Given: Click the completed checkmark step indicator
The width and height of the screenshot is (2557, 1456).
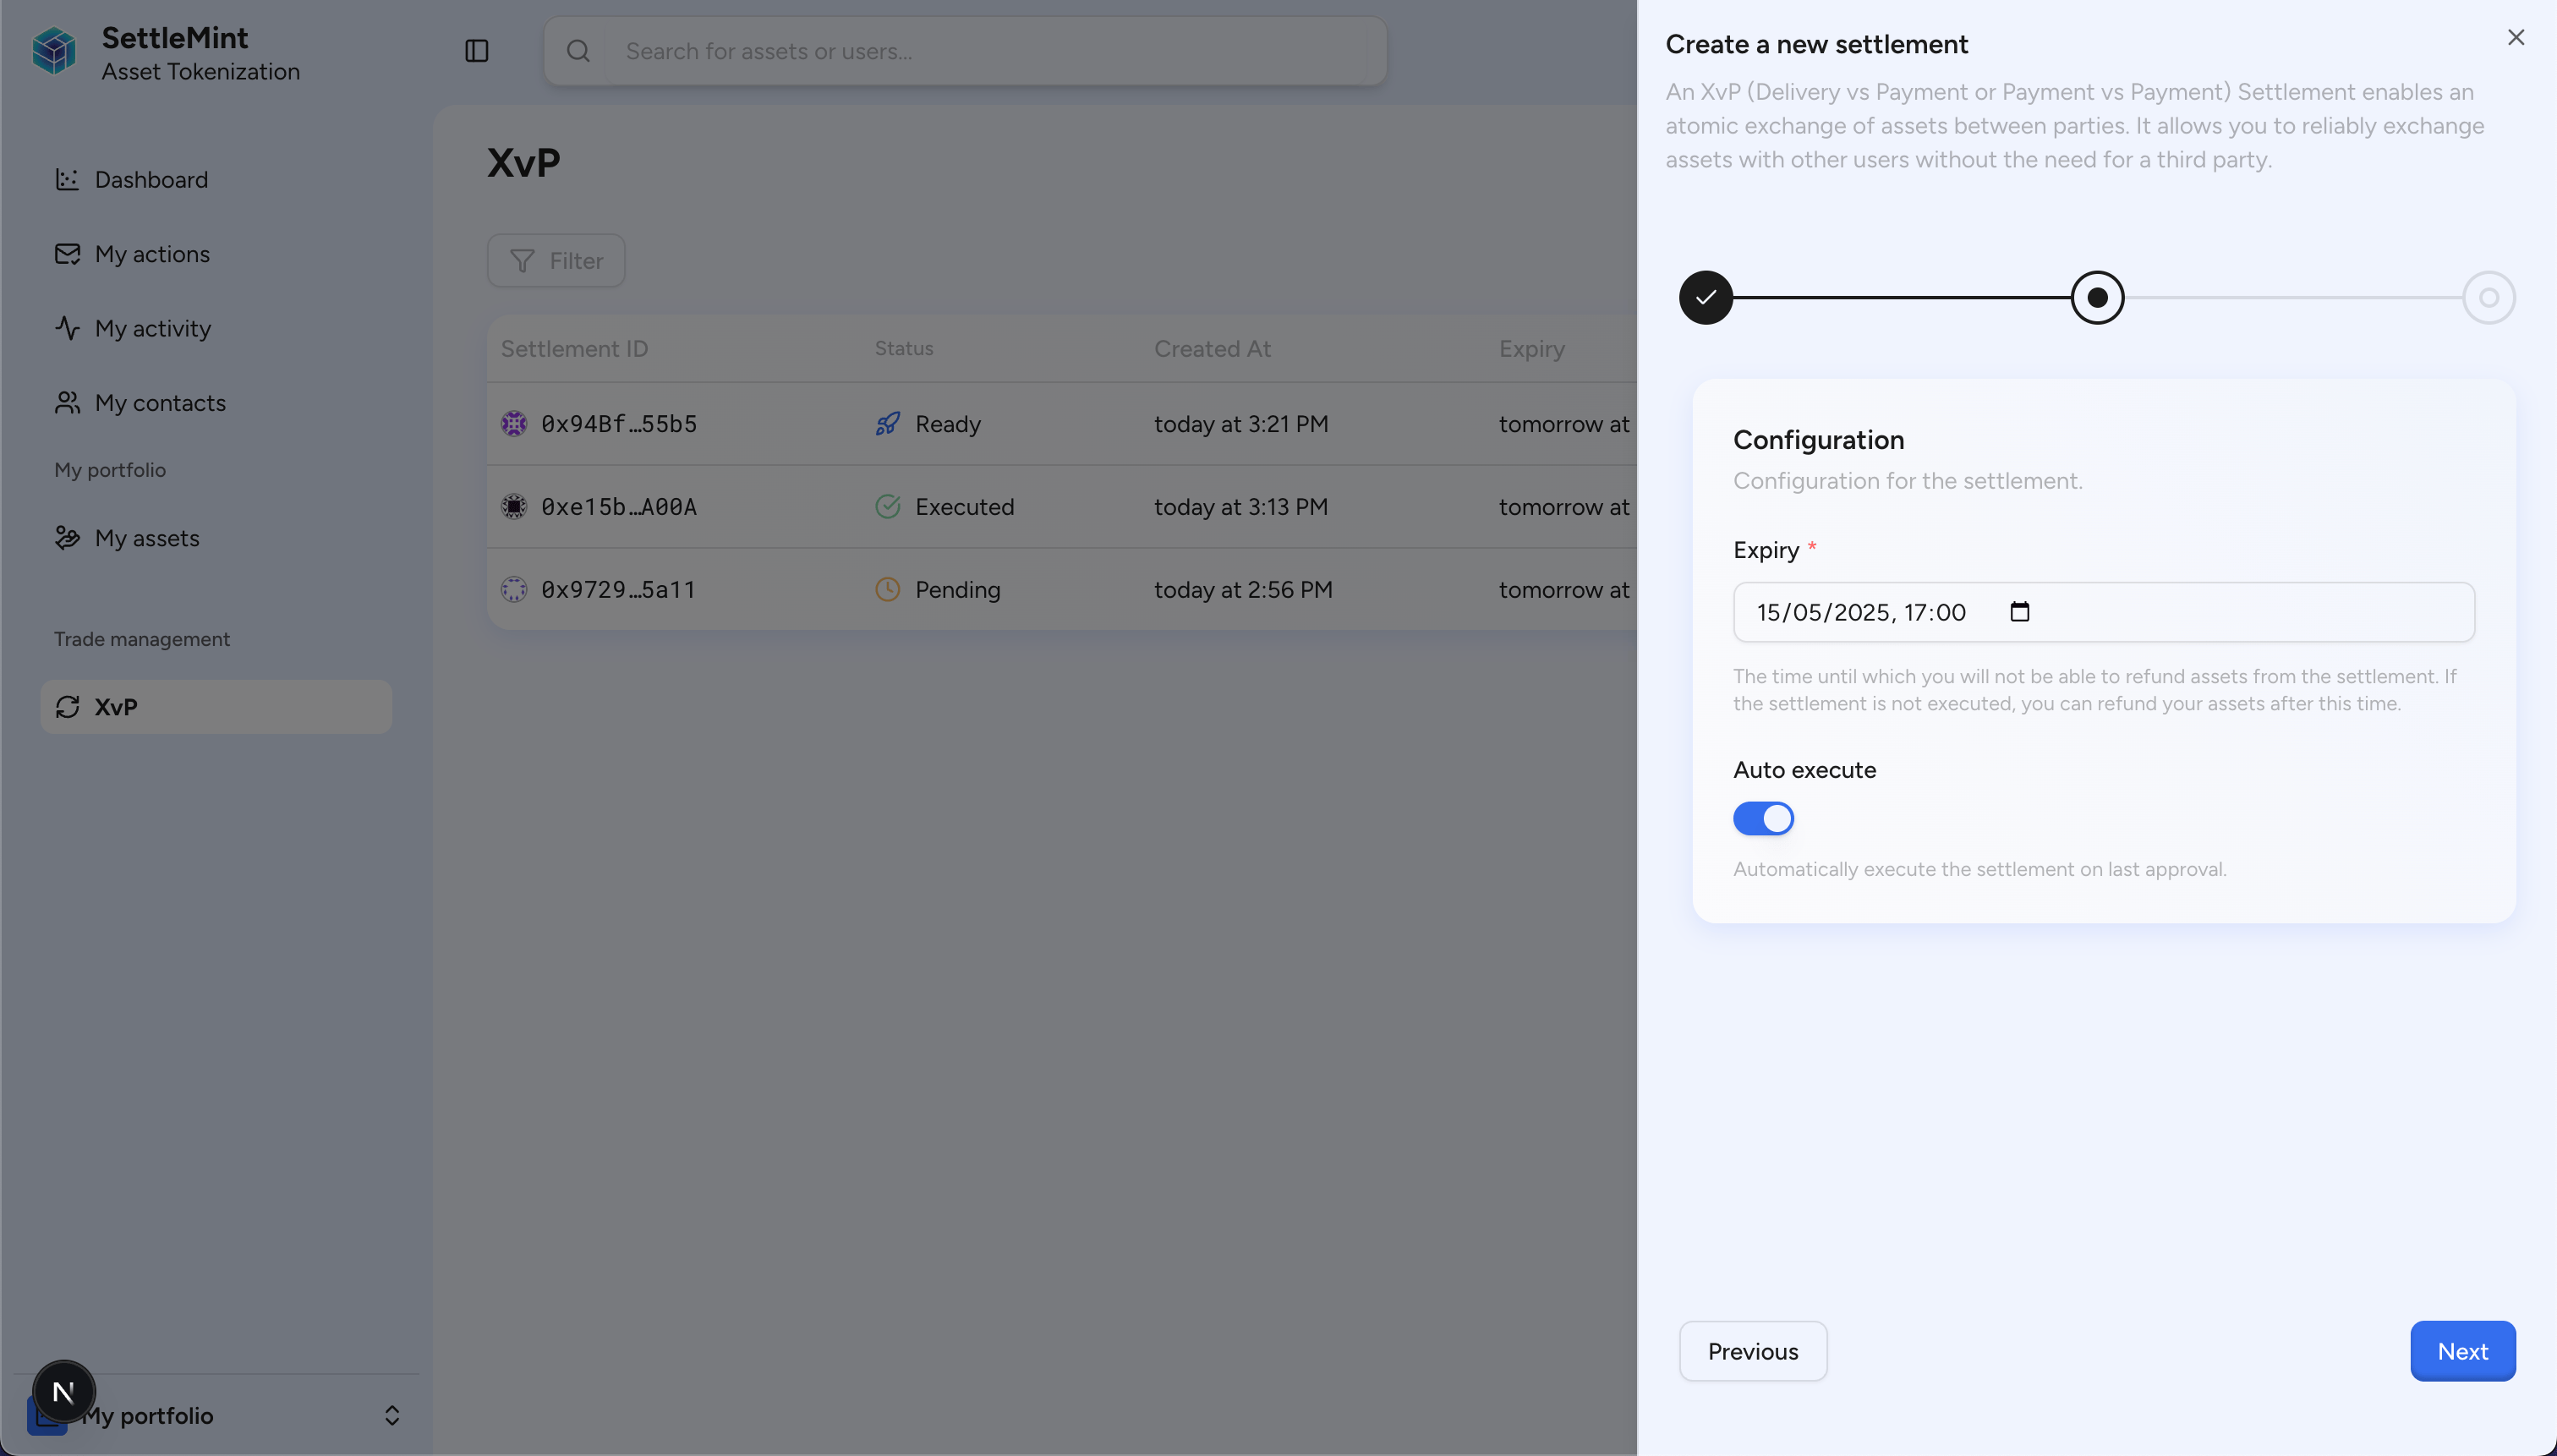Looking at the screenshot, I should click(1705, 297).
